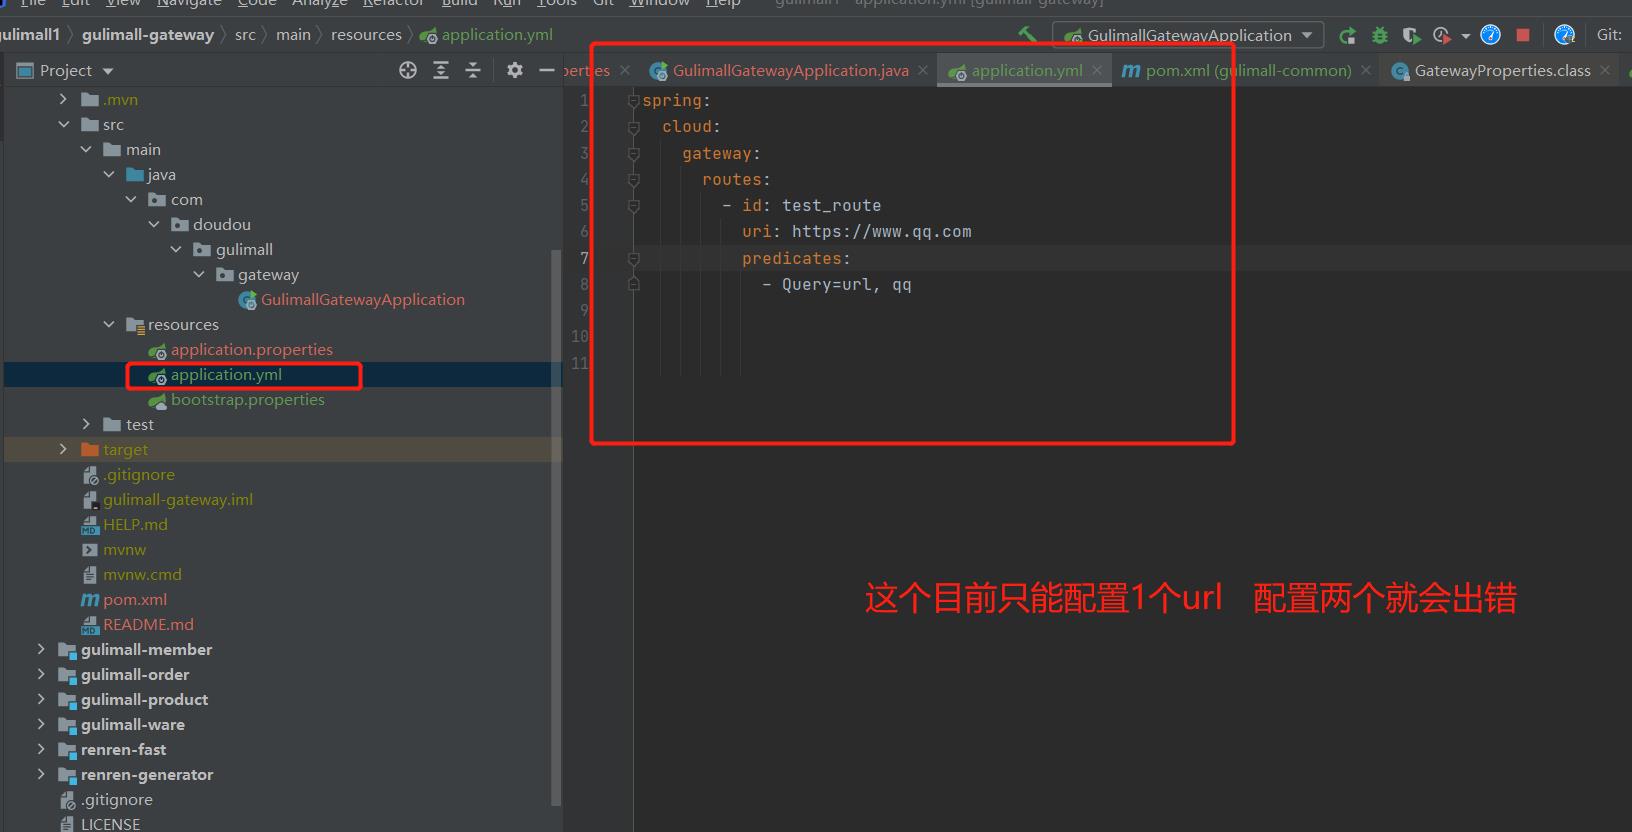This screenshot has width=1632, height=832.
Task: Expand the target folder arrow
Action: (x=63, y=449)
